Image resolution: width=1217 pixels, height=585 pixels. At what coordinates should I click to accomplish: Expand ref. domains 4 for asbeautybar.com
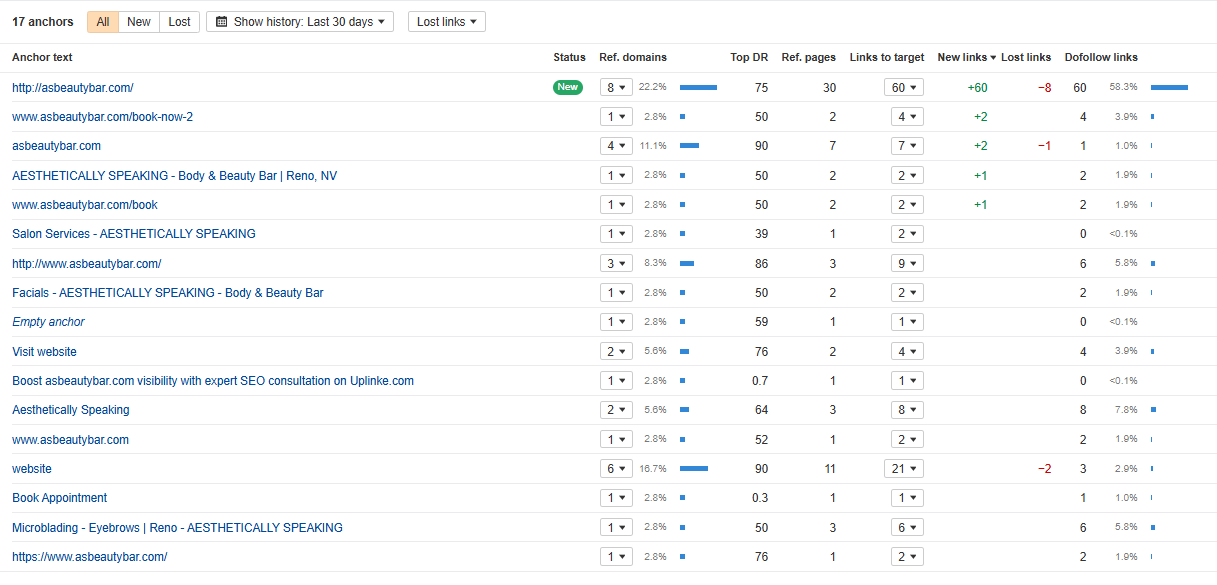(x=615, y=146)
